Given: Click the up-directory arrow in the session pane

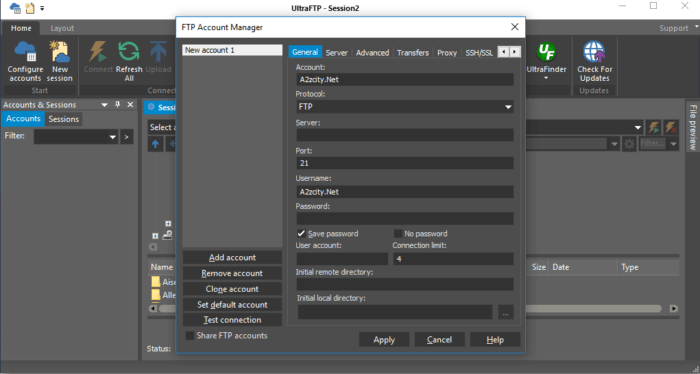Looking at the screenshot, I should [x=155, y=144].
